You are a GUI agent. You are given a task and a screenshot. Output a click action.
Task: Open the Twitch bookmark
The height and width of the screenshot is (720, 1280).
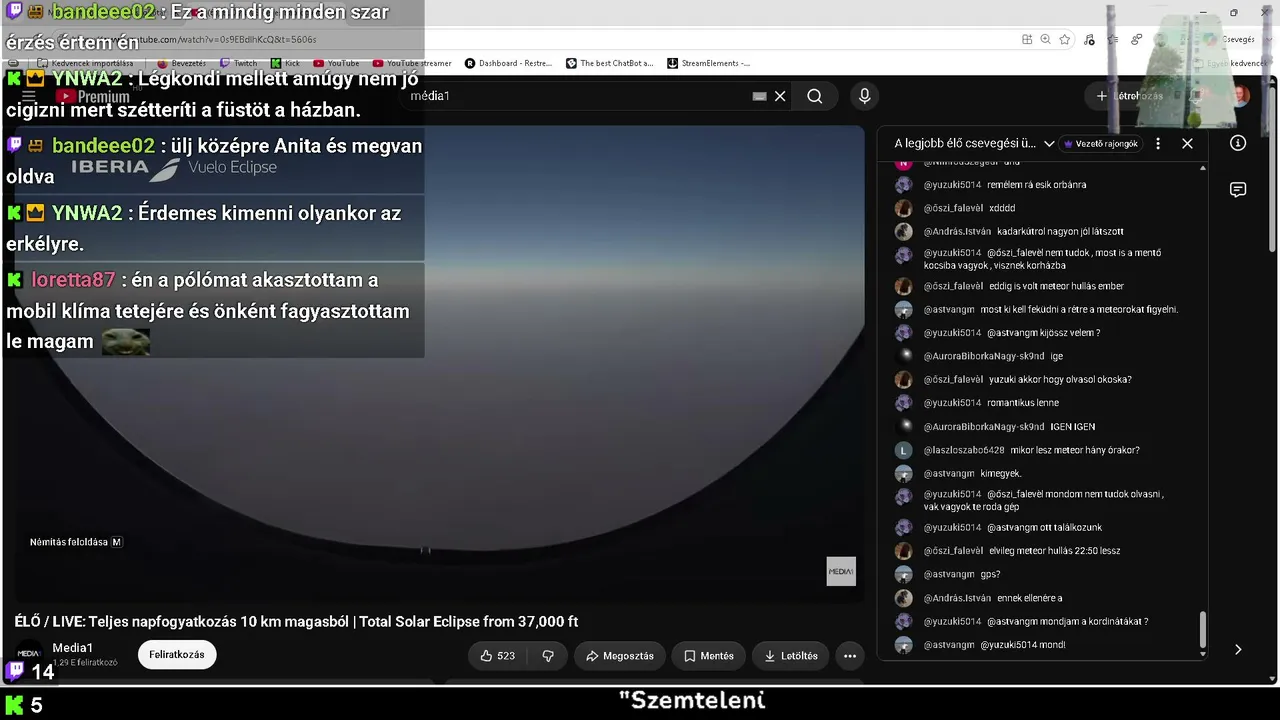coord(238,63)
